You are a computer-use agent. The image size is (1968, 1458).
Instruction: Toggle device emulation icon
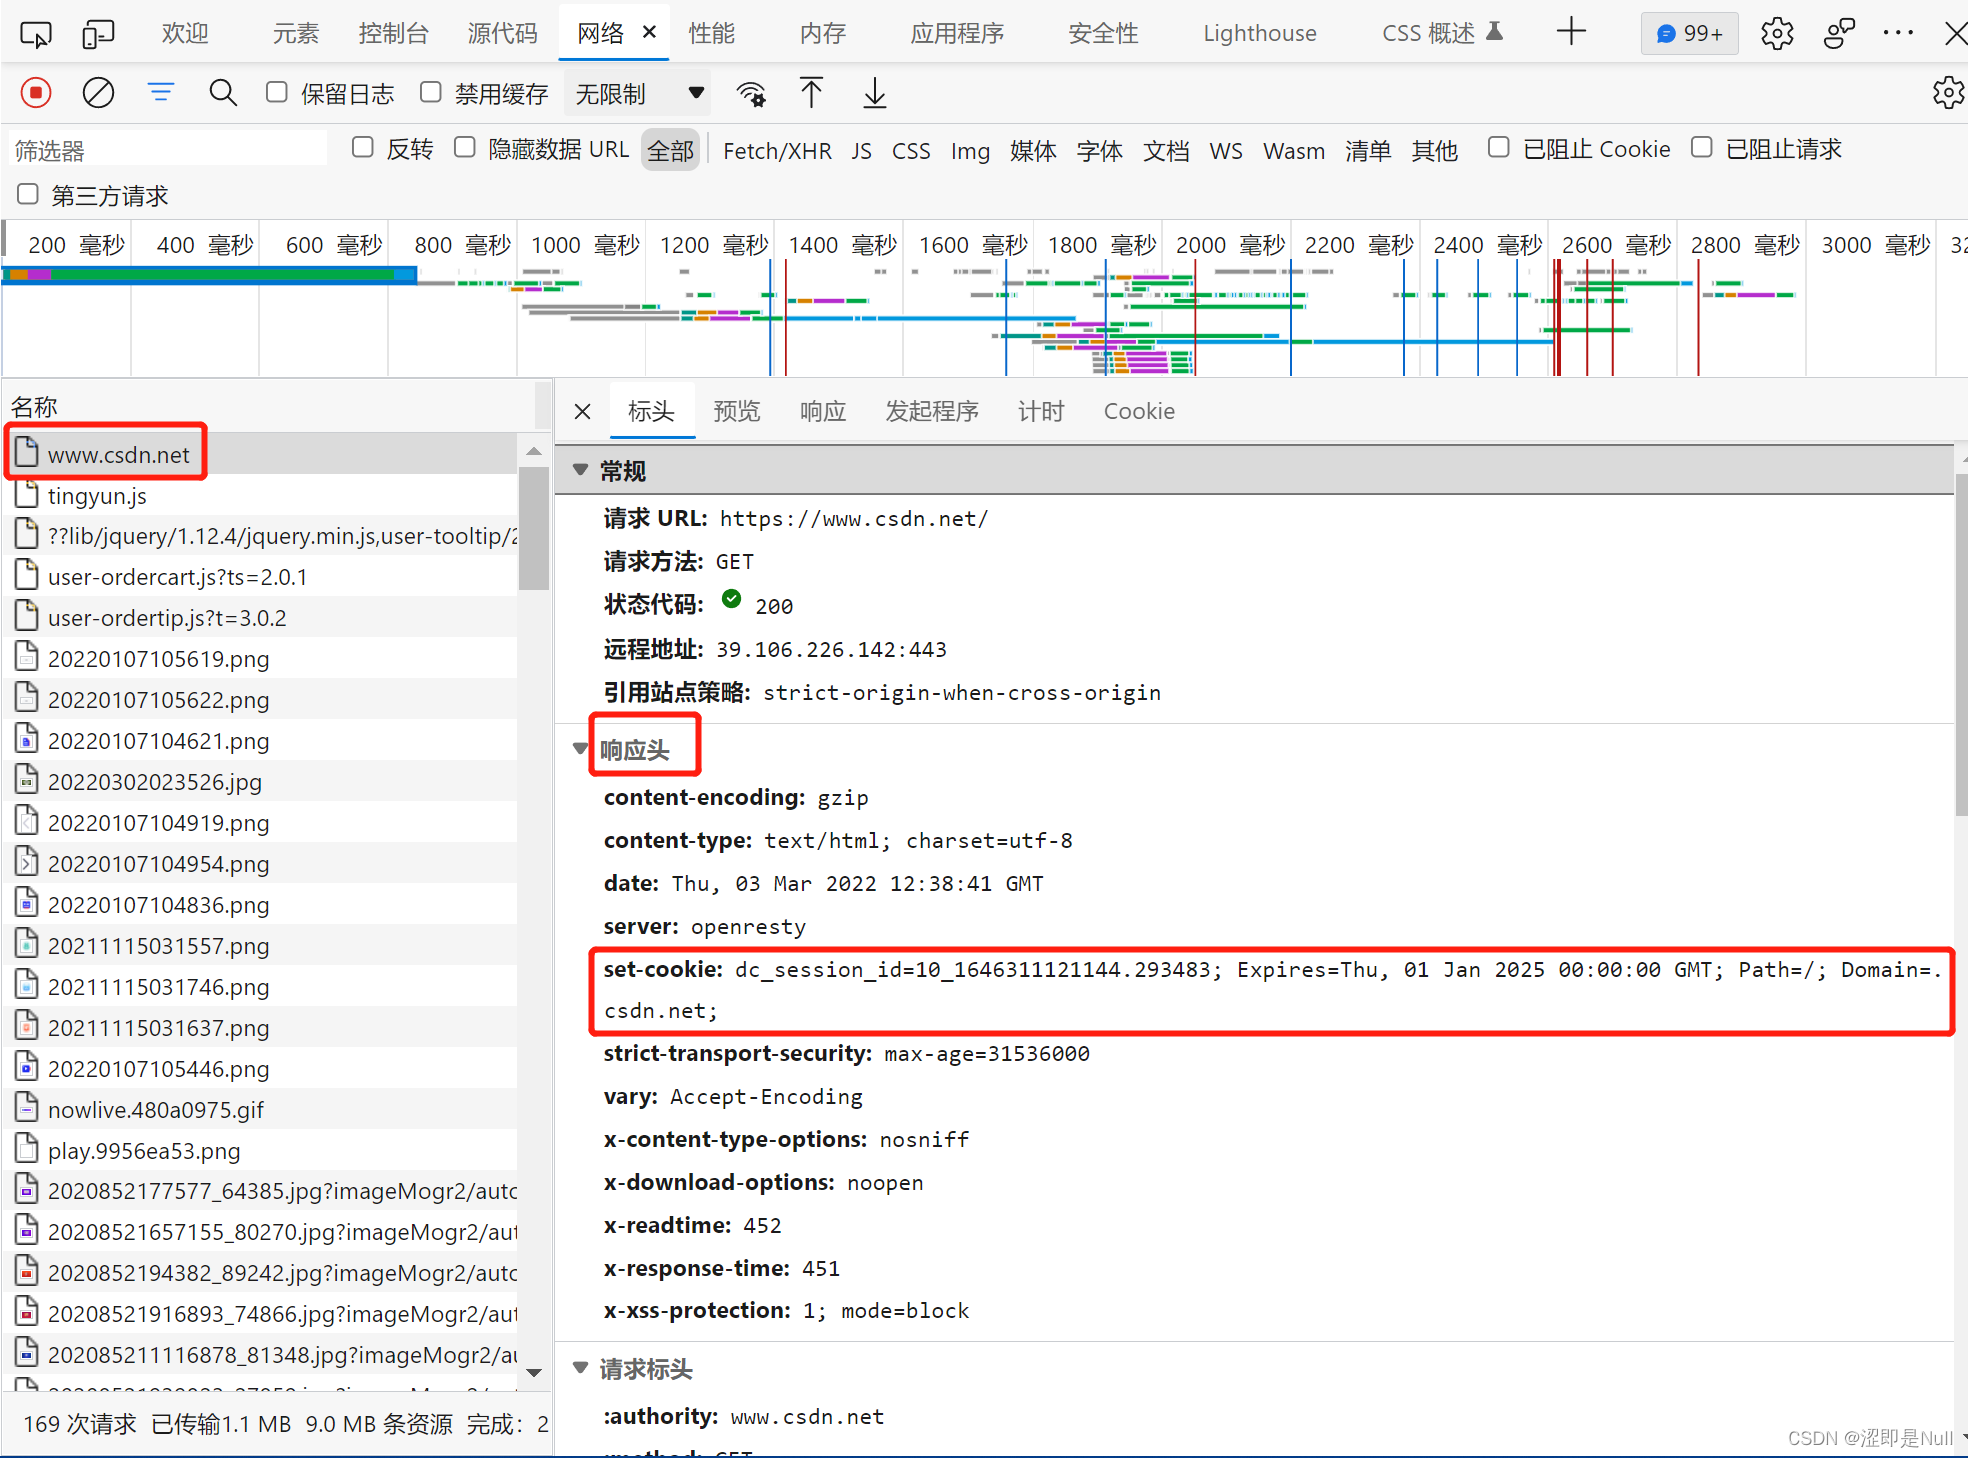click(98, 34)
